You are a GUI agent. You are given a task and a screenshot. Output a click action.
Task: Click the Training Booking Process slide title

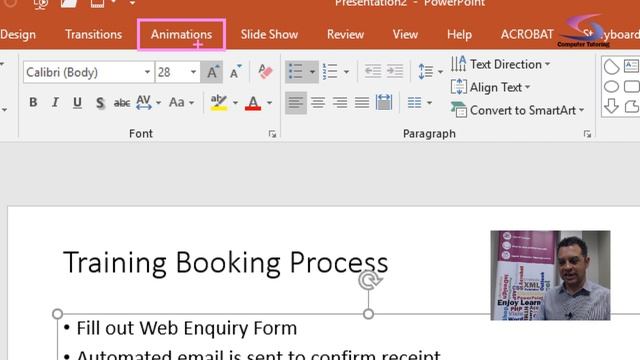pyautogui.click(x=225, y=262)
